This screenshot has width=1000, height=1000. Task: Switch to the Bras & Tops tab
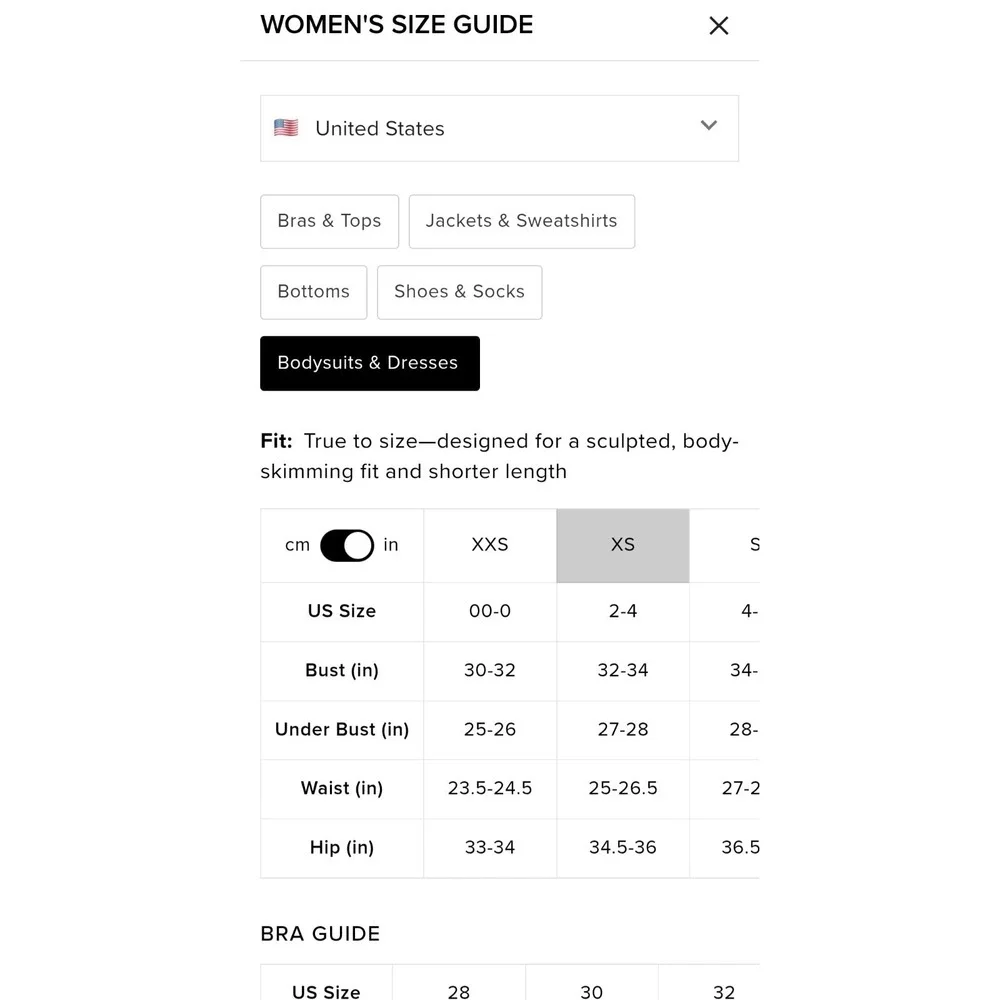(329, 221)
